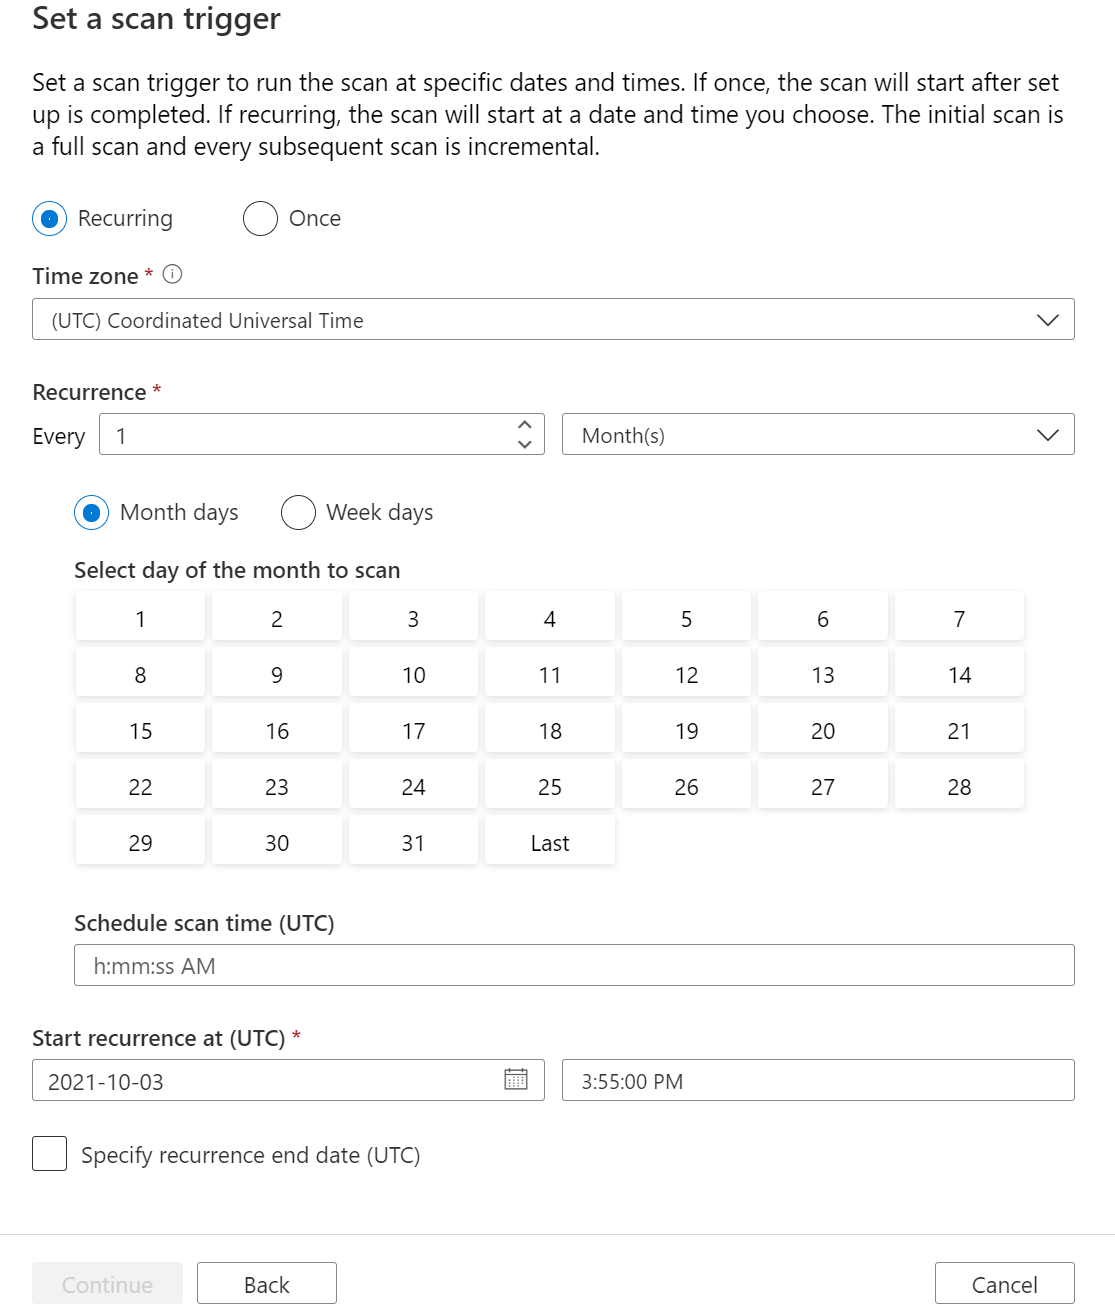Click the start recurrence time field
This screenshot has width=1115, height=1316.
click(817, 1081)
